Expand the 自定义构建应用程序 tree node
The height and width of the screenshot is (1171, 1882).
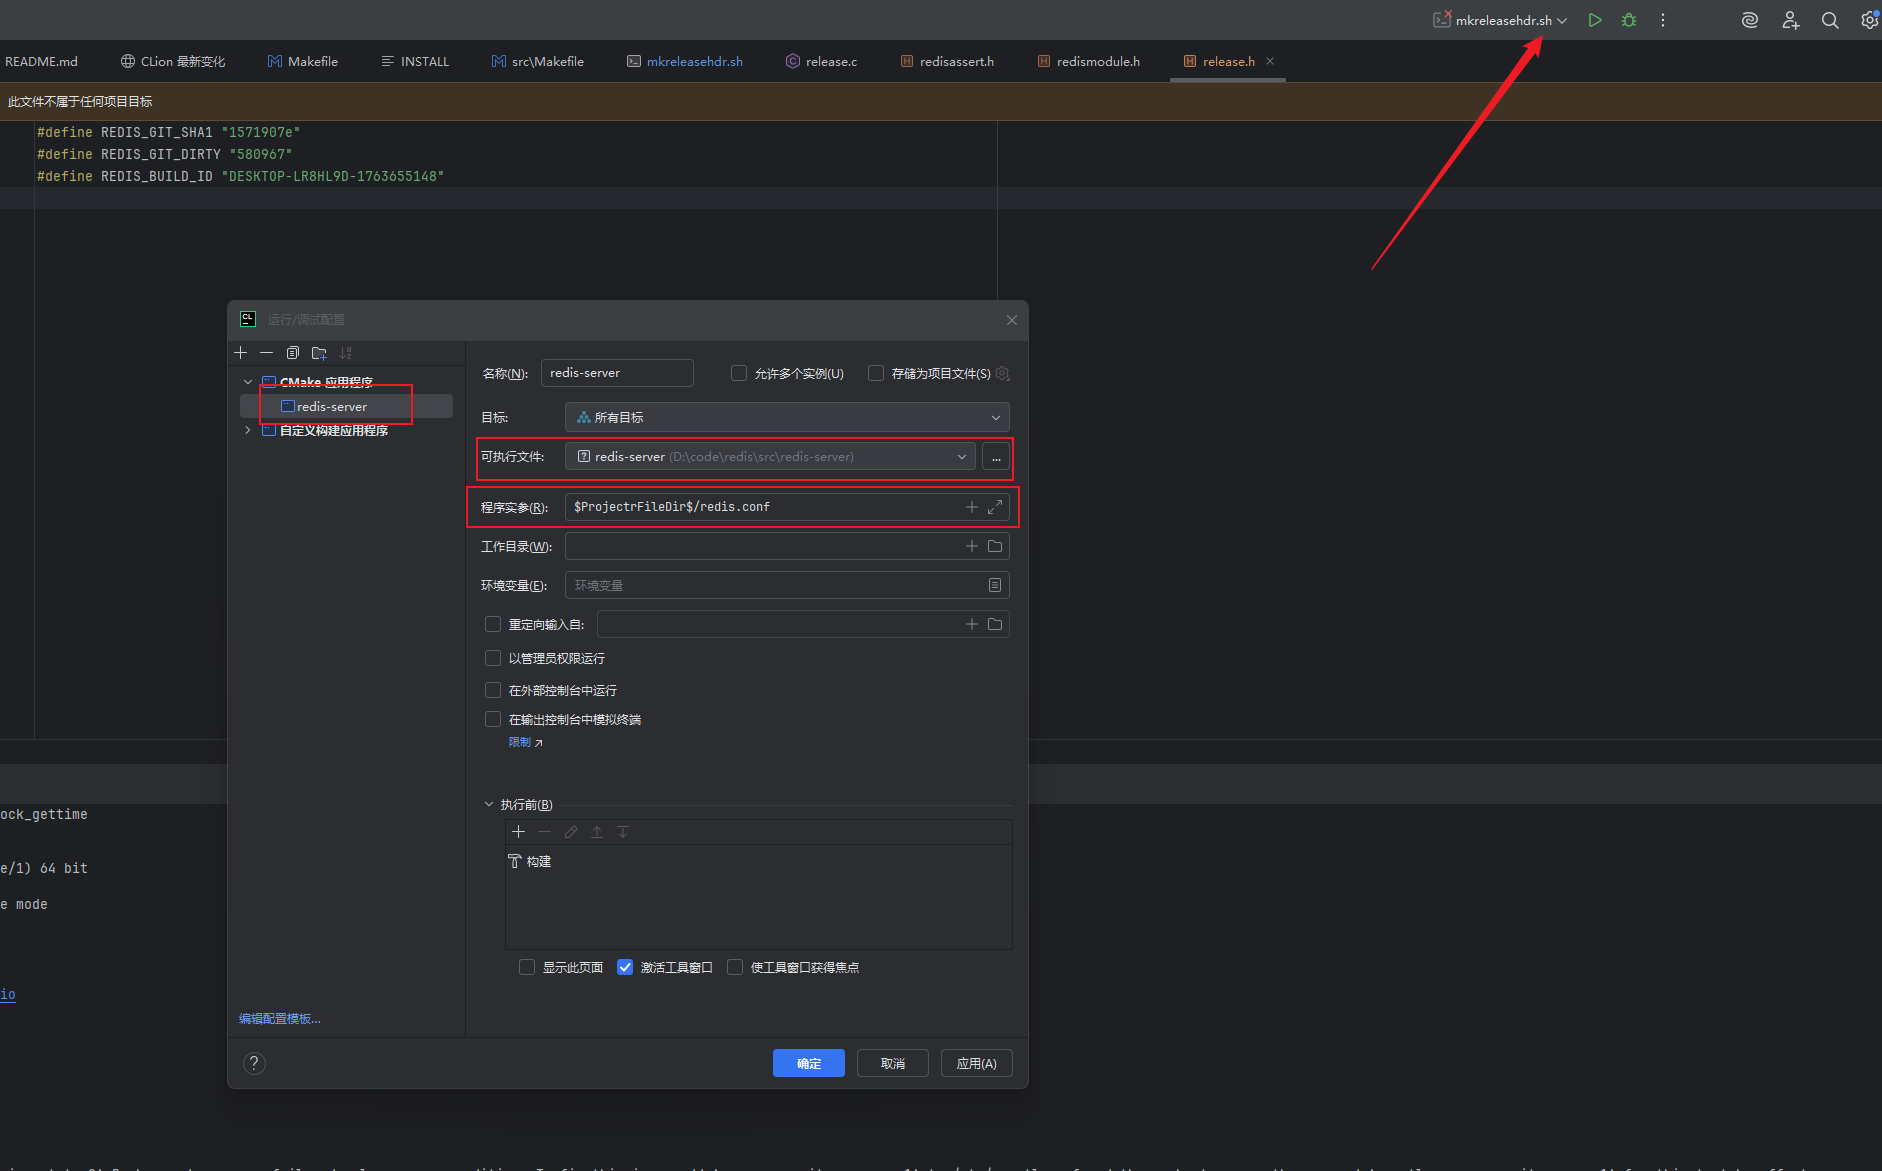coord(248,430)
